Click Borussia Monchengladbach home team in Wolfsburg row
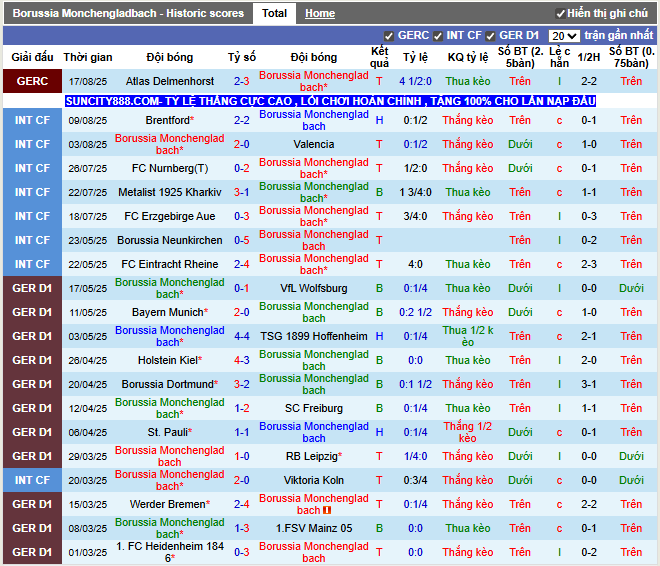Viewport: 660px width, 566px height. point(170,288)
